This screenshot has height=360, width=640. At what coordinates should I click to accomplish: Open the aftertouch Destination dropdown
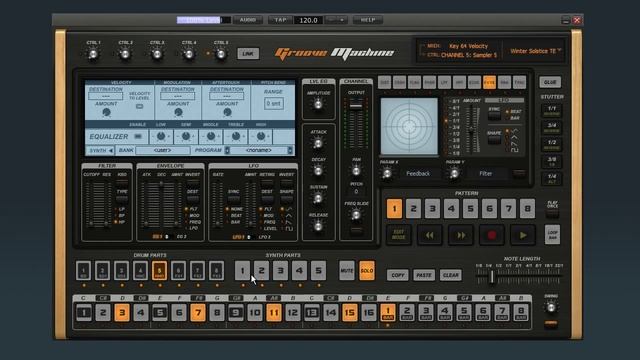(227, 96)
